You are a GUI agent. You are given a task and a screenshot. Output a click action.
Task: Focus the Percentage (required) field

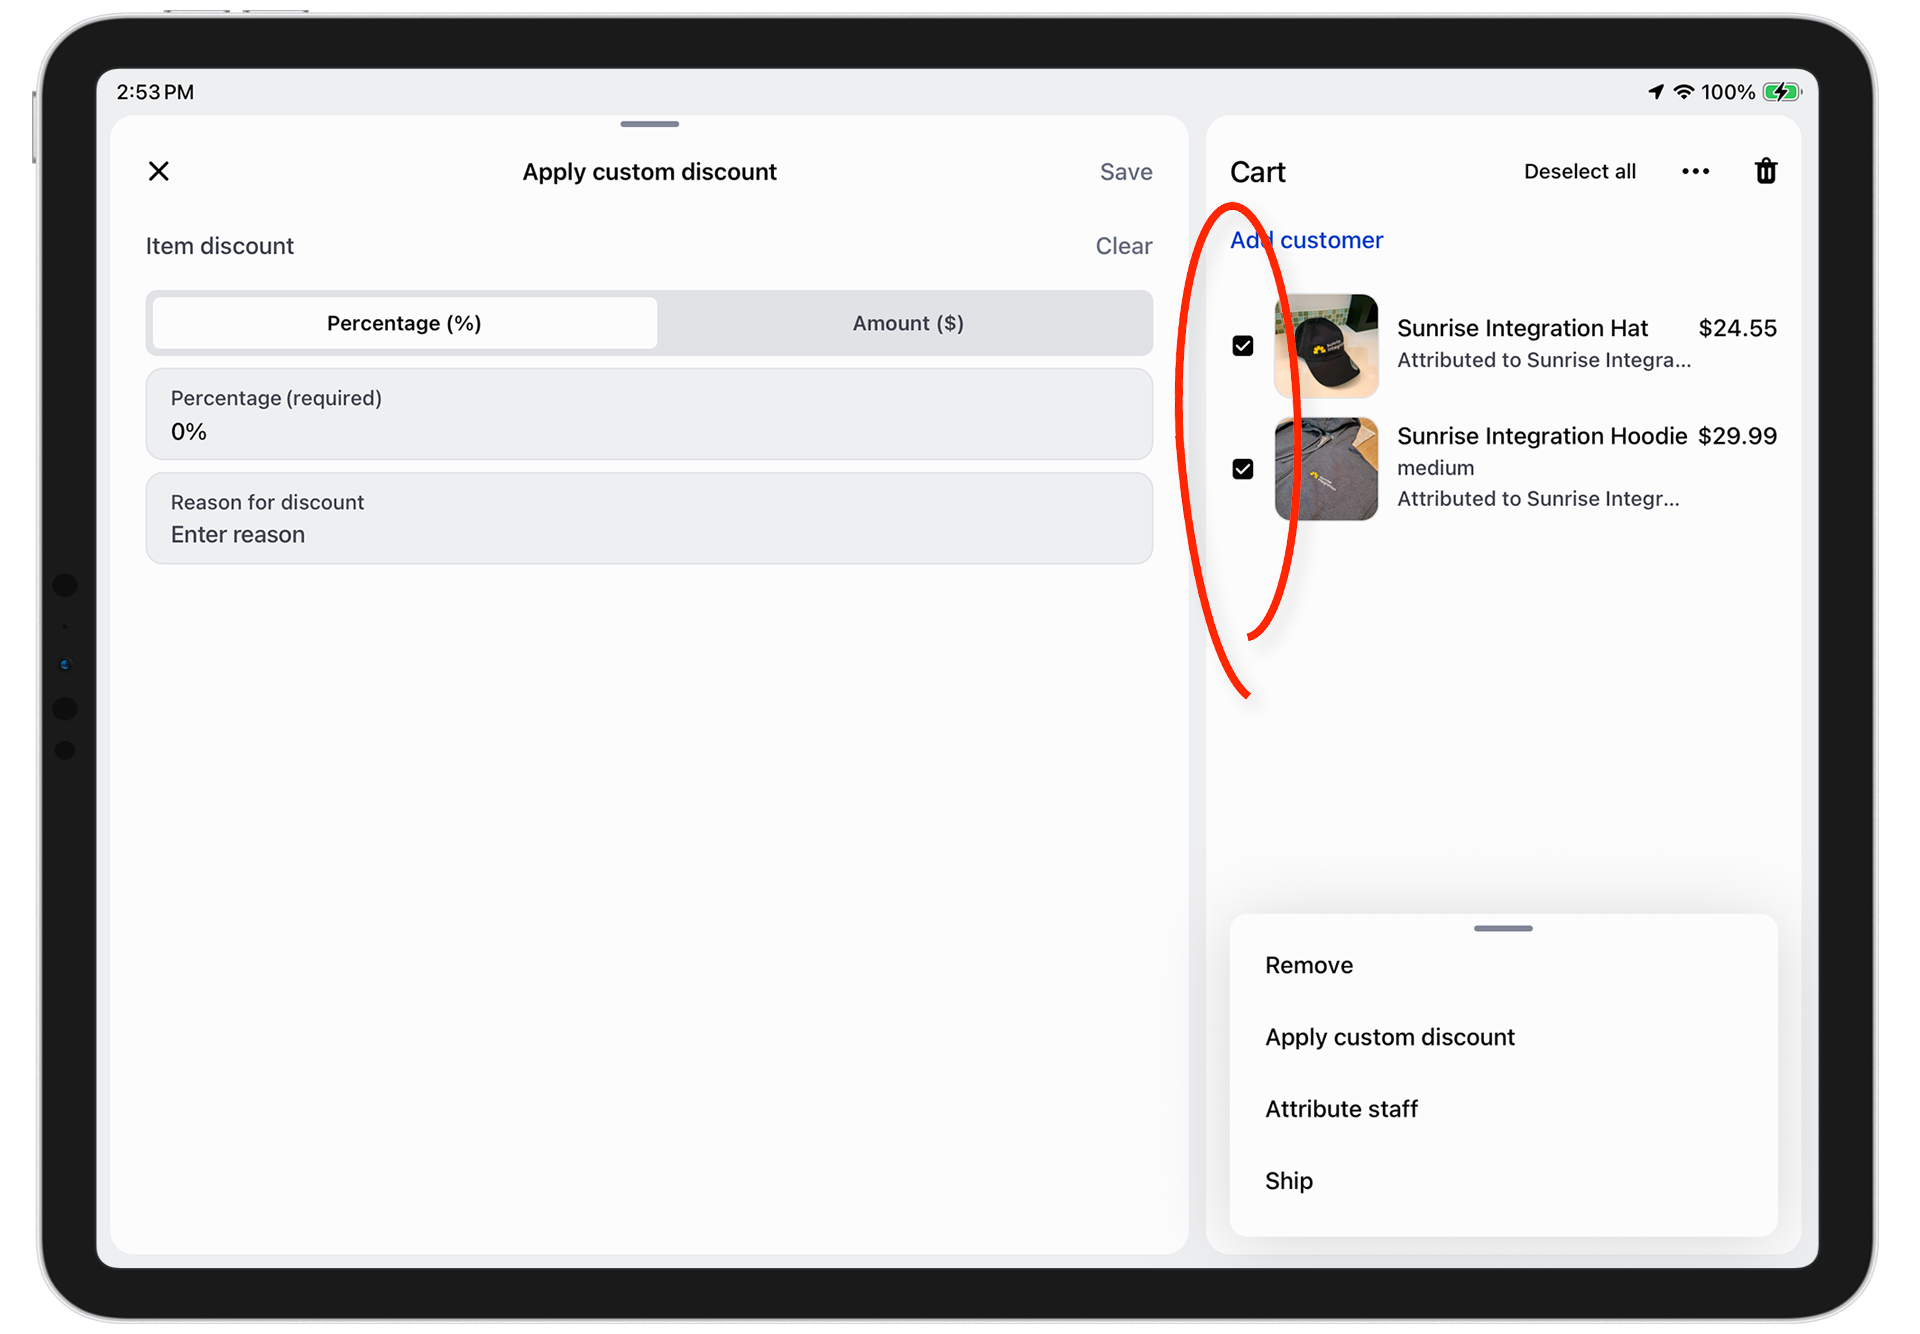pos(649,414)
